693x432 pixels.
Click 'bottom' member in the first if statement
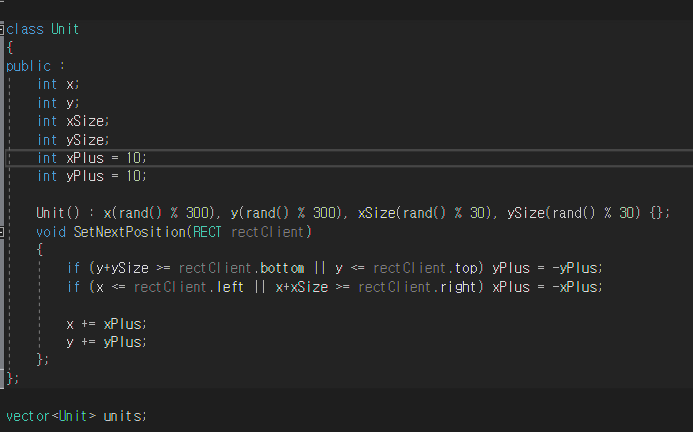click(282, 268)
